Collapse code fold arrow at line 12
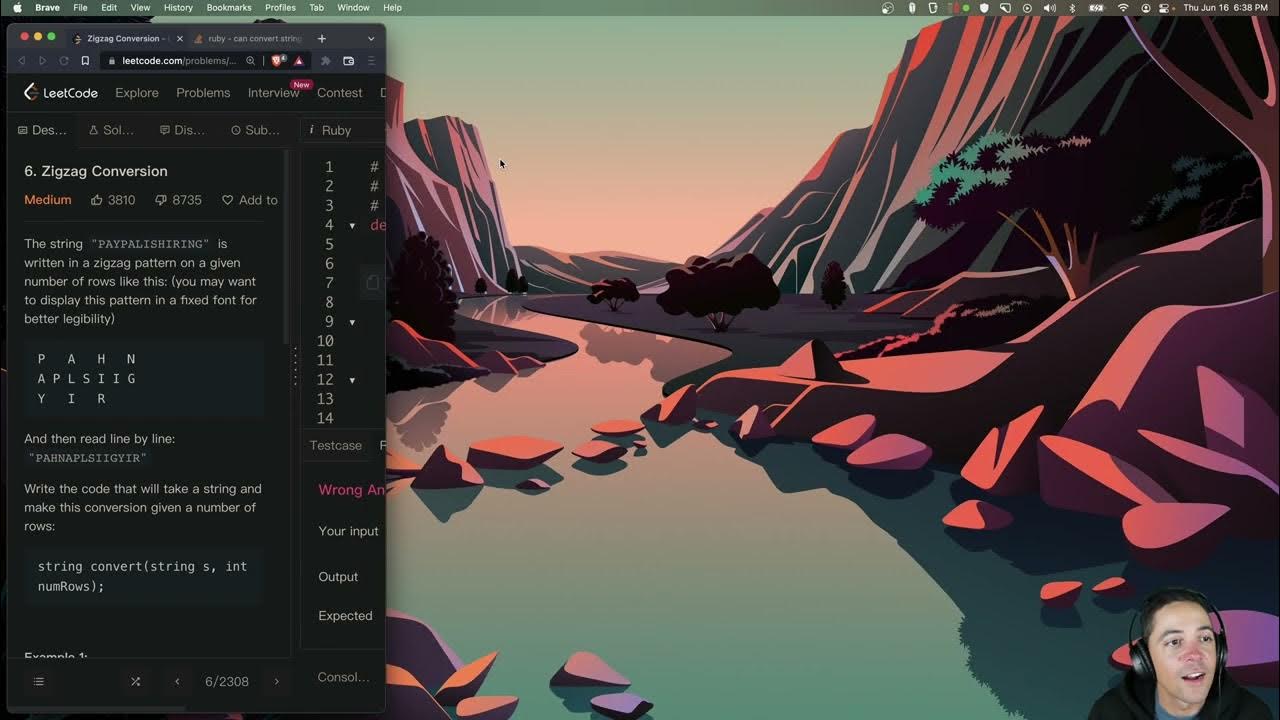The width and height of the screenshot is (1280, 720). (352, 381)
